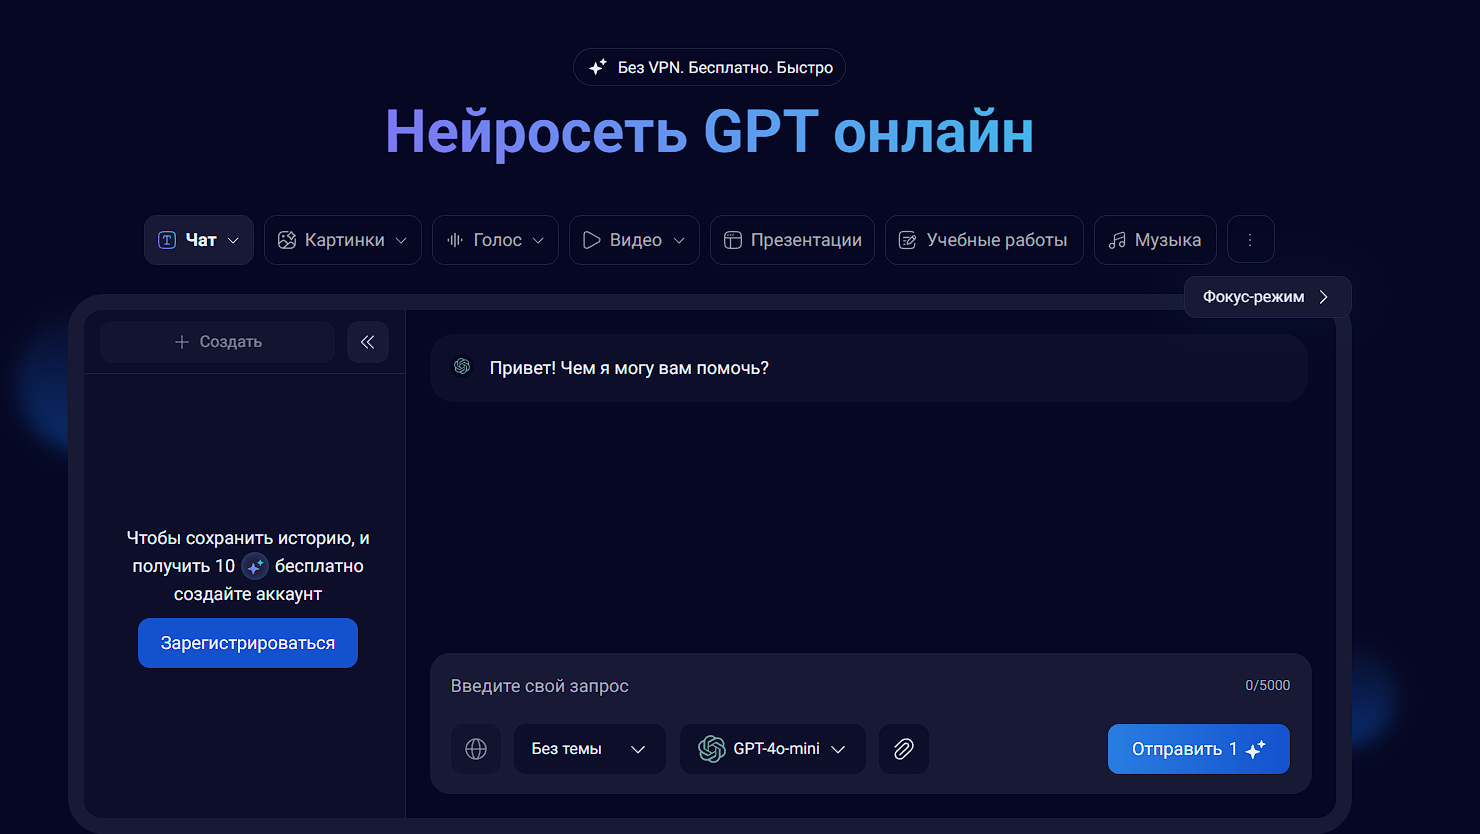1480x834 pixels.
Task: Attach a file with the paperclip icon
Action: pos(903,749)
